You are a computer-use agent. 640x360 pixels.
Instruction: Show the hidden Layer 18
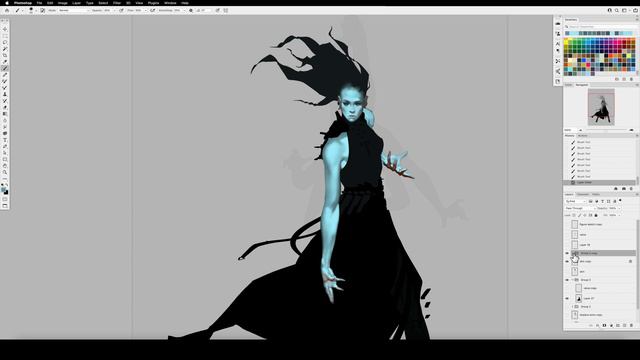[567, 244]
